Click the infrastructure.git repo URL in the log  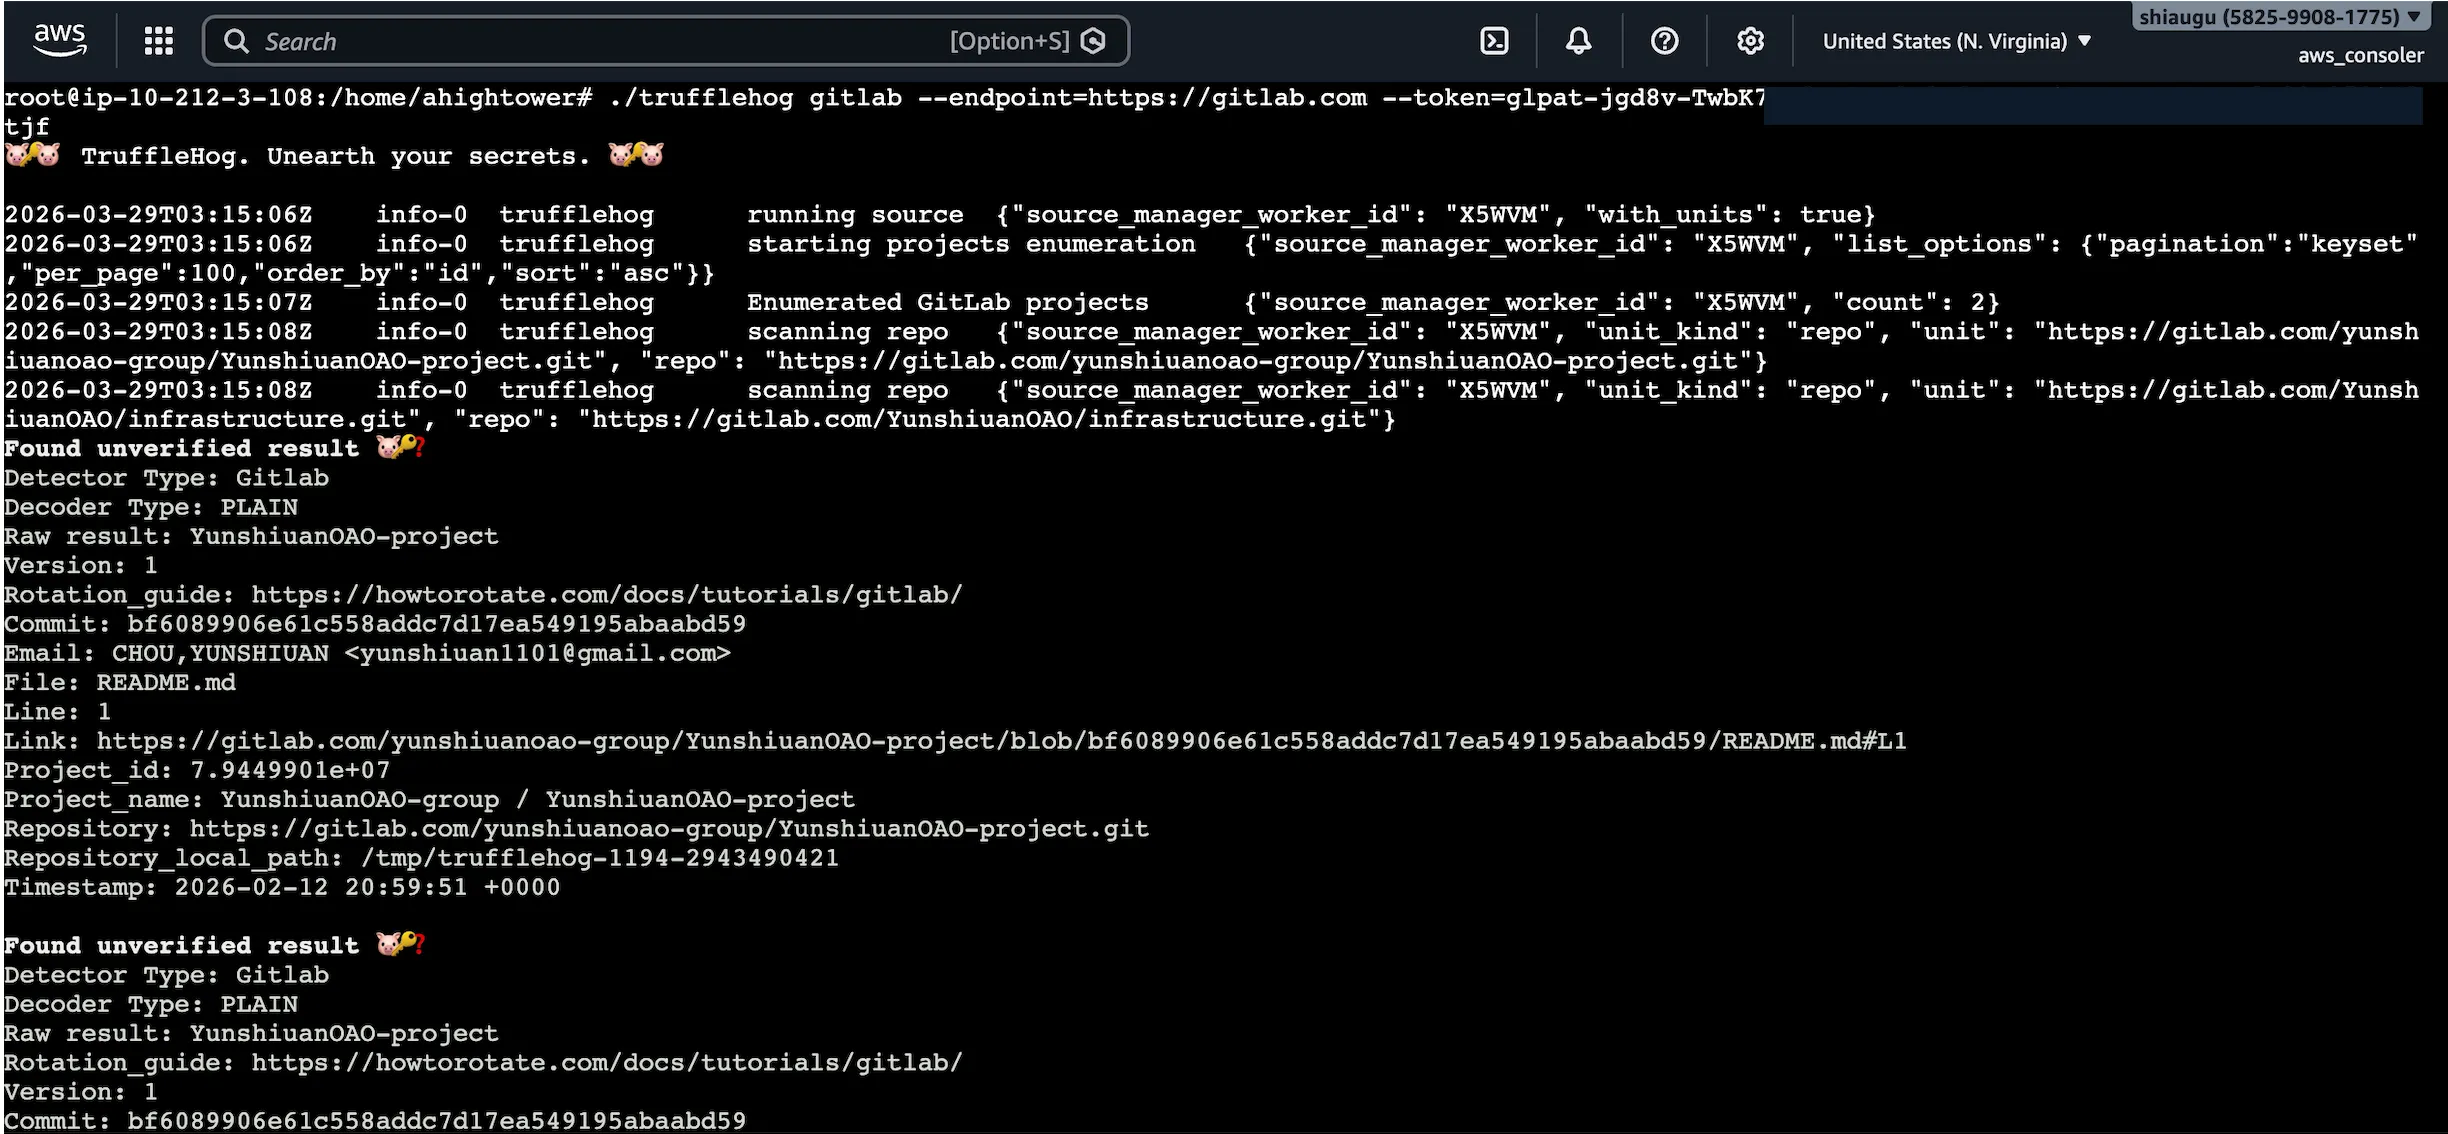tap(980, 420)
